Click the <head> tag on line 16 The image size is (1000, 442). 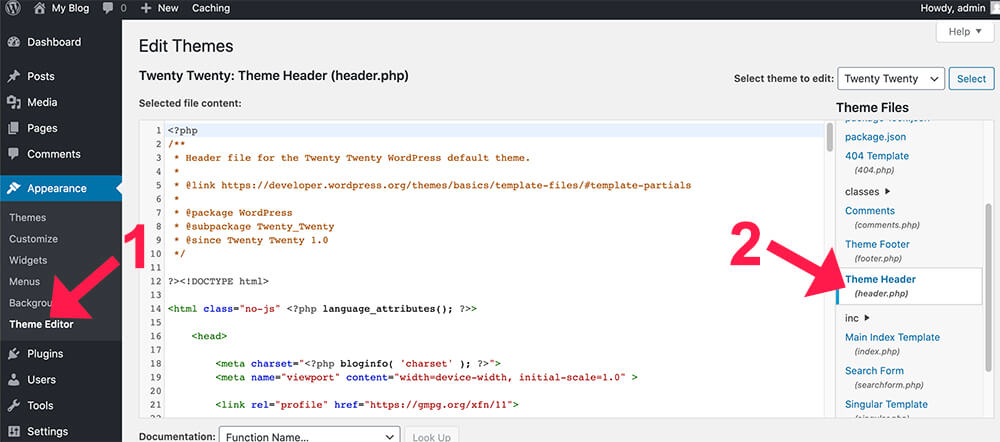pyautogui.click(x=209, y=336)
